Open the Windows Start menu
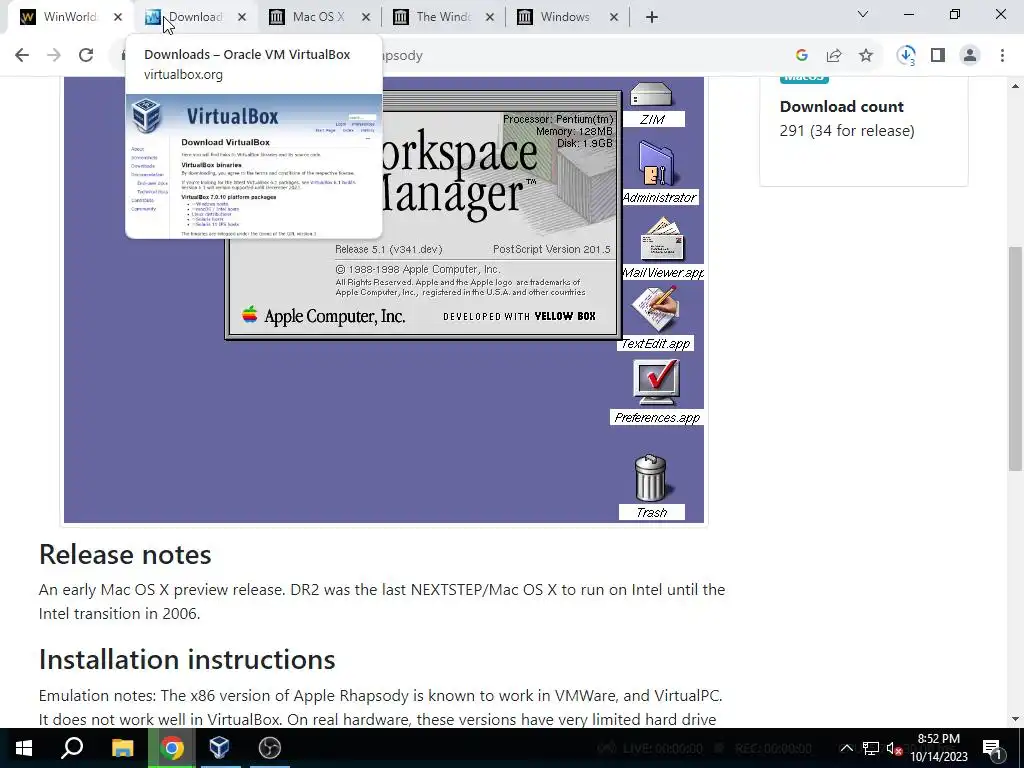1024x768 pixels. tap(24, 748)
